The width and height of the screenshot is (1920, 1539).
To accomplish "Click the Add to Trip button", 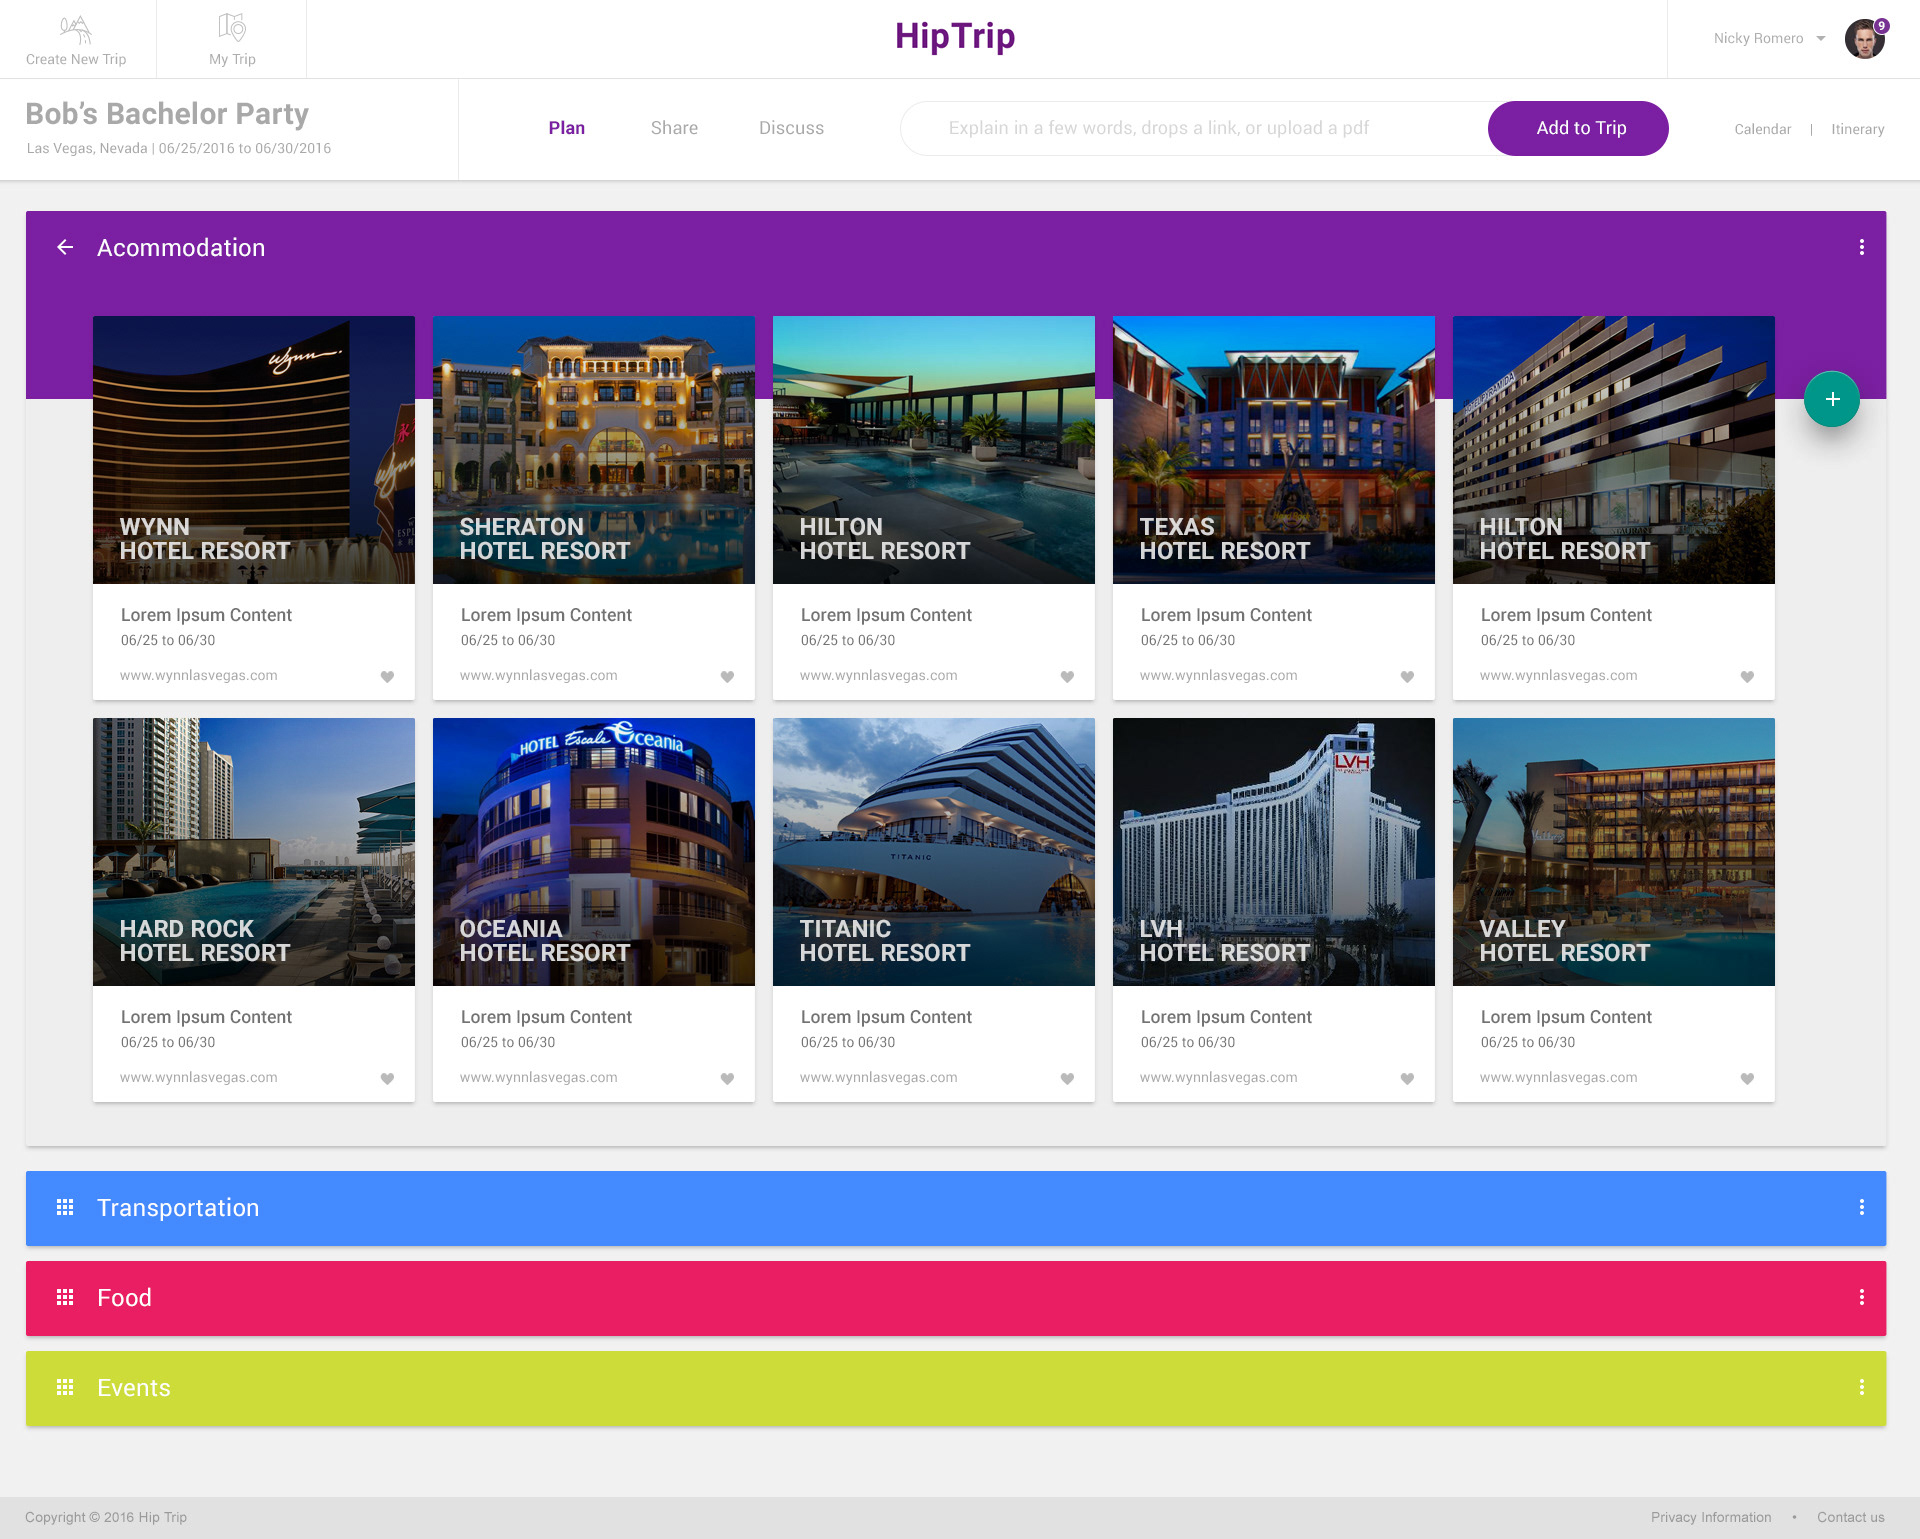I will [x=1580, y=128].
